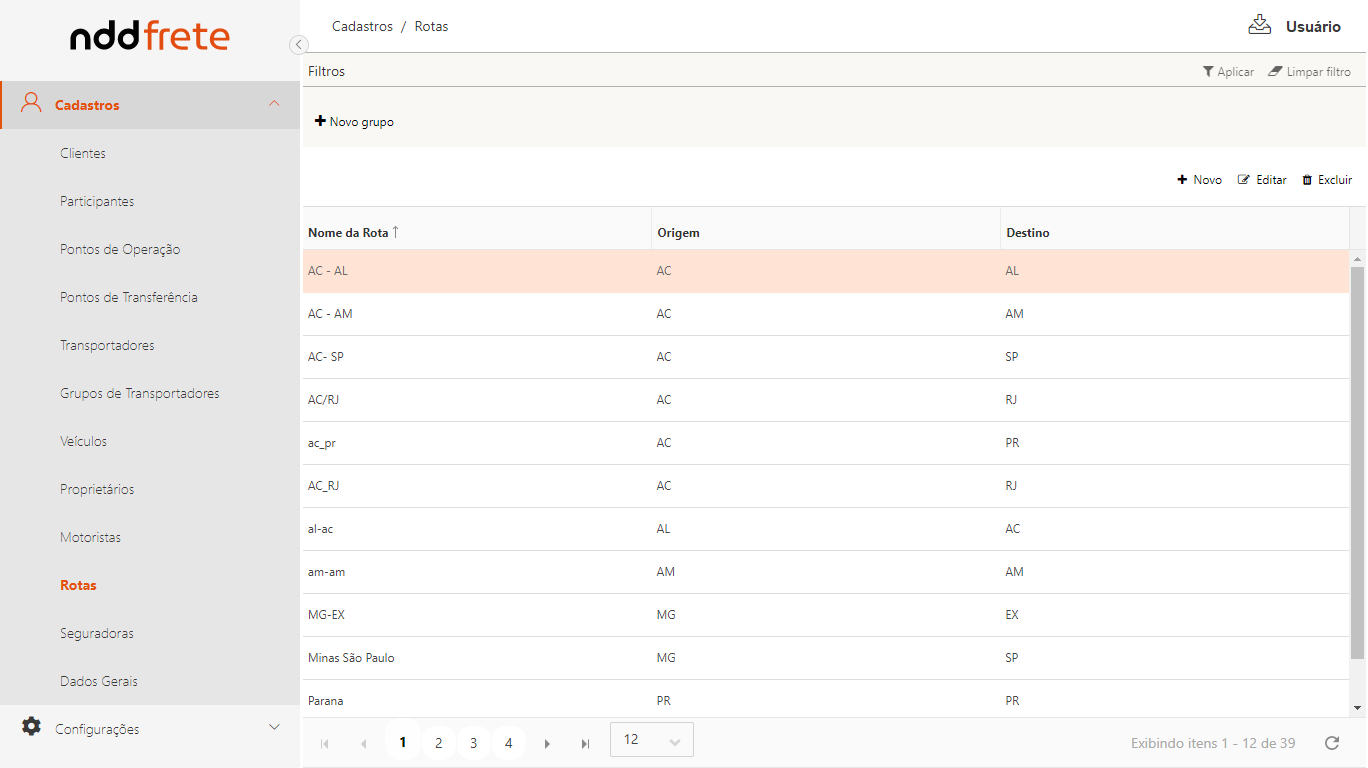The image size is (1368, 768).
Task: Collapse the Cadastros menu section
Action: point(274,104)
